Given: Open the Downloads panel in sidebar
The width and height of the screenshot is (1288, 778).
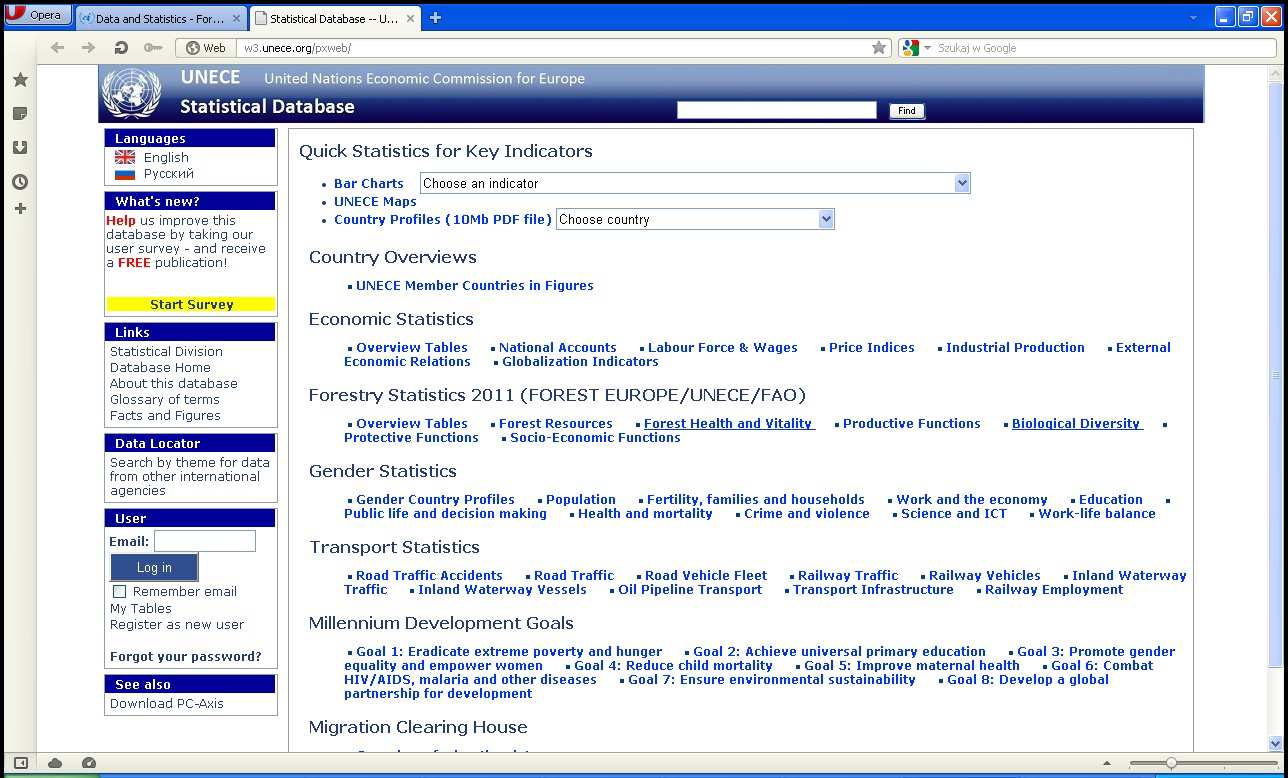Looking at the screenshot, I should [x=20, y=147].
